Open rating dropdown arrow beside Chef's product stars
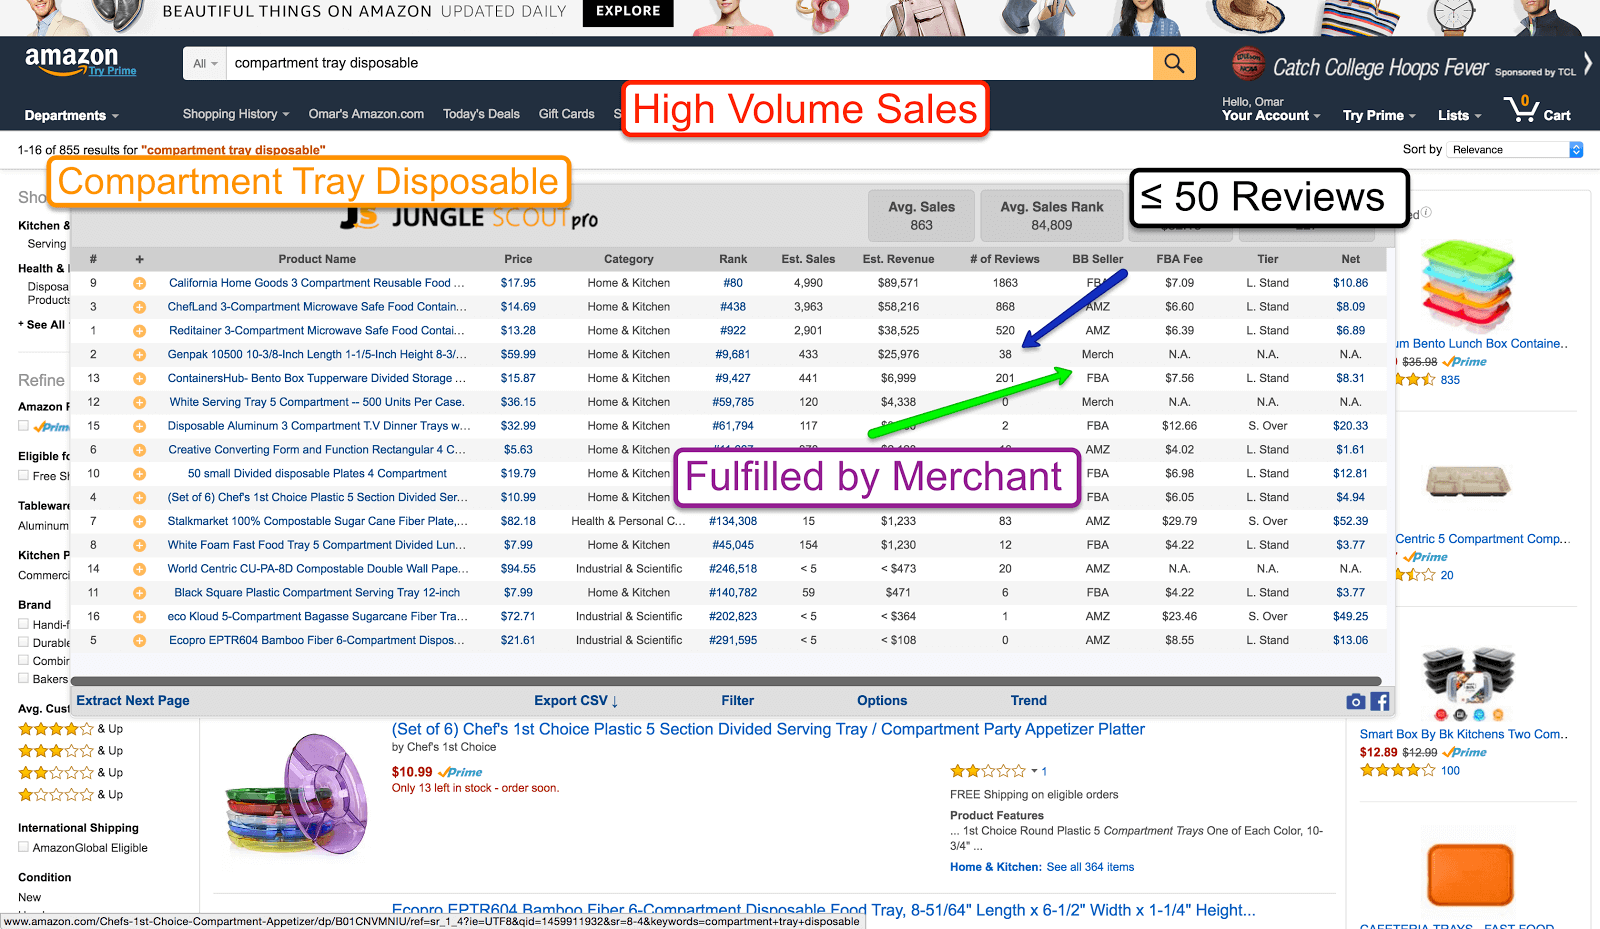The width and height of the screenshot is (1600, 929). 1034,771
